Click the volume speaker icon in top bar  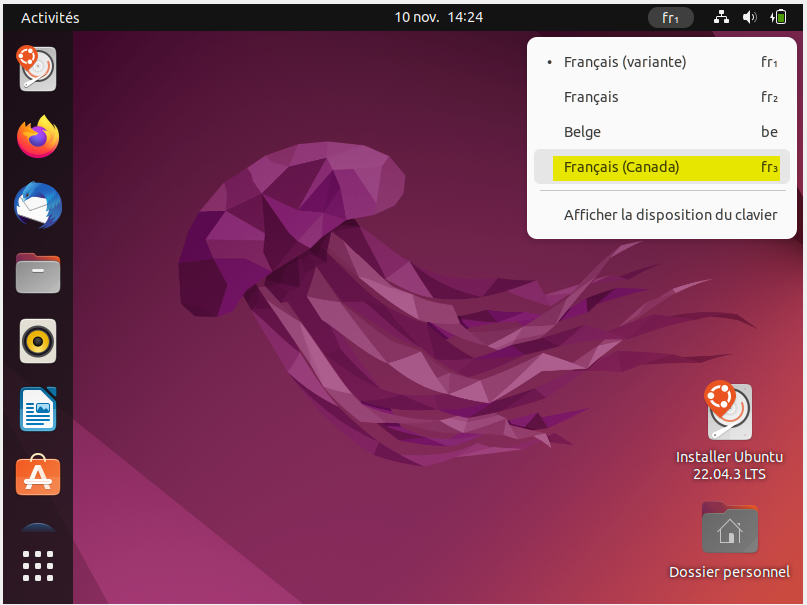tap(750, 17)
